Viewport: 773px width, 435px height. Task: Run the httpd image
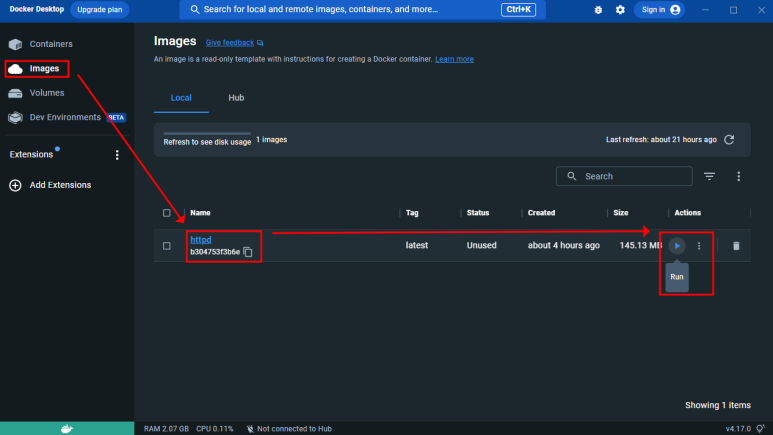tap(677, 246)
